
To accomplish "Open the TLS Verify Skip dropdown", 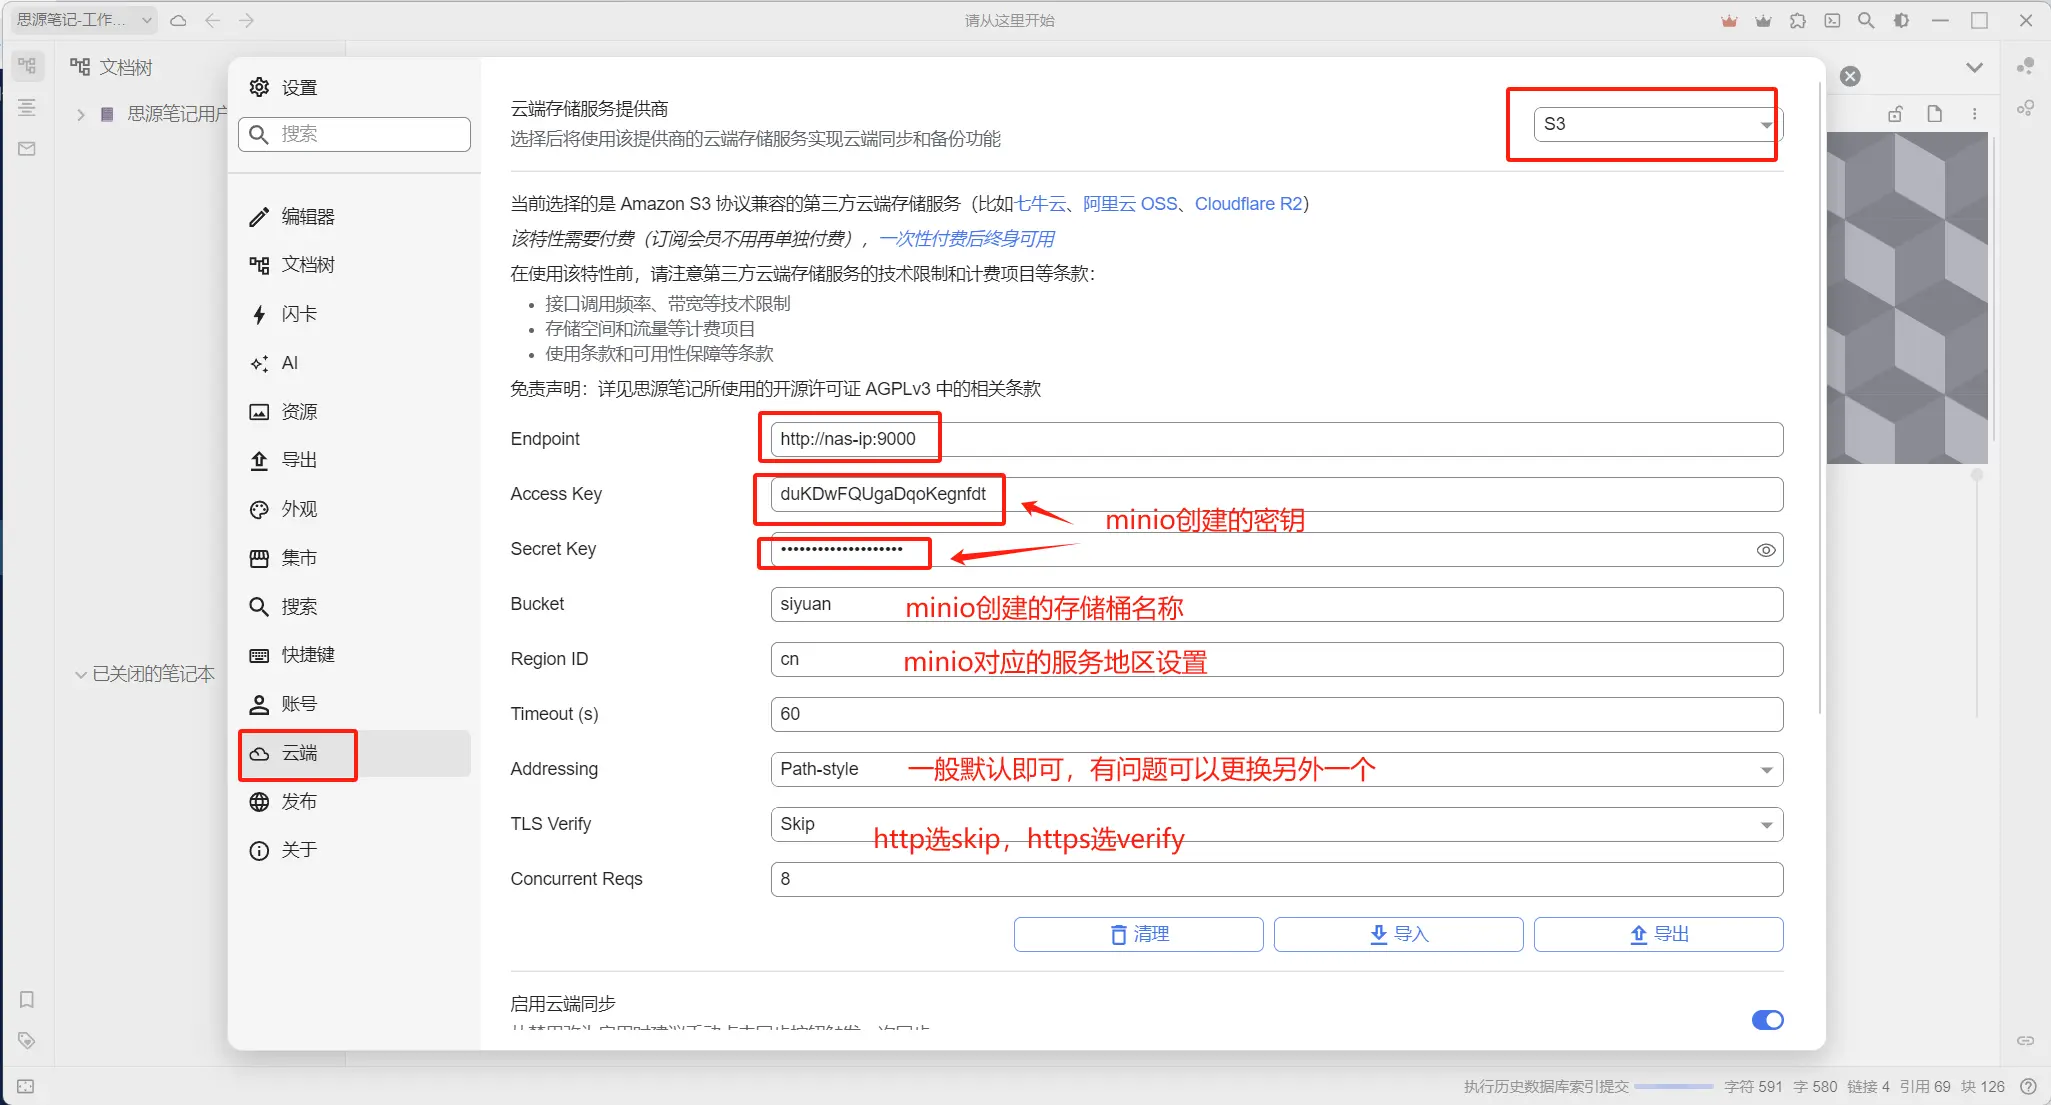I will (1276, 824).
